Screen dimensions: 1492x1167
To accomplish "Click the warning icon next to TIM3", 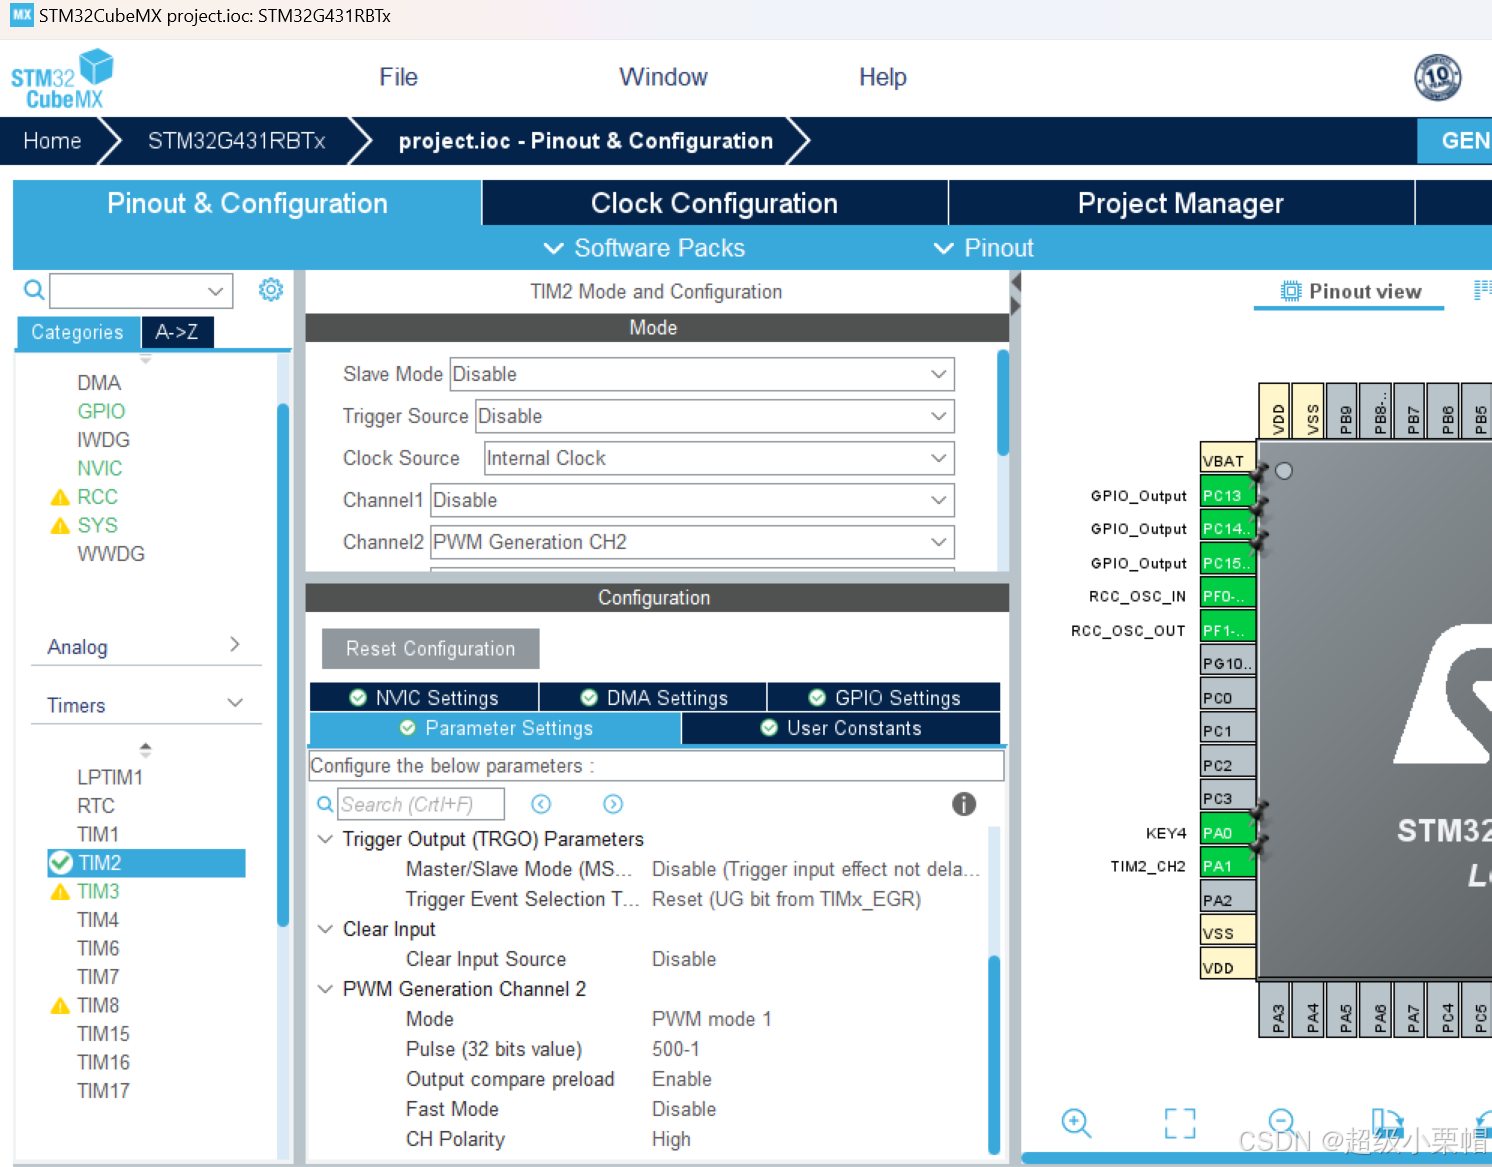I will pos(60,892).
